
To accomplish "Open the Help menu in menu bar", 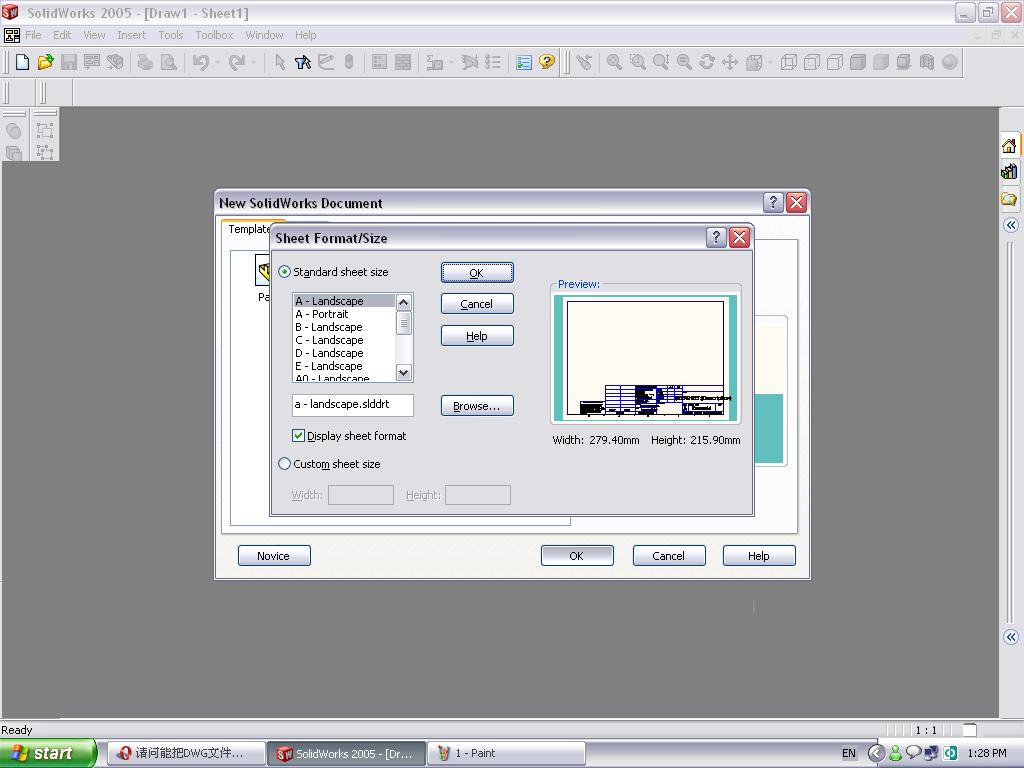I will pos(305,35).
